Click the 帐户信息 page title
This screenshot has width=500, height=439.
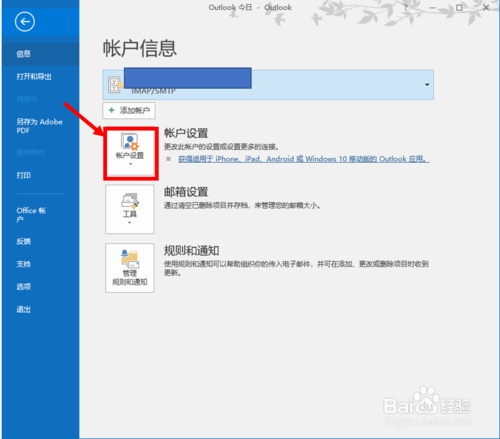(x=140, y=48)
